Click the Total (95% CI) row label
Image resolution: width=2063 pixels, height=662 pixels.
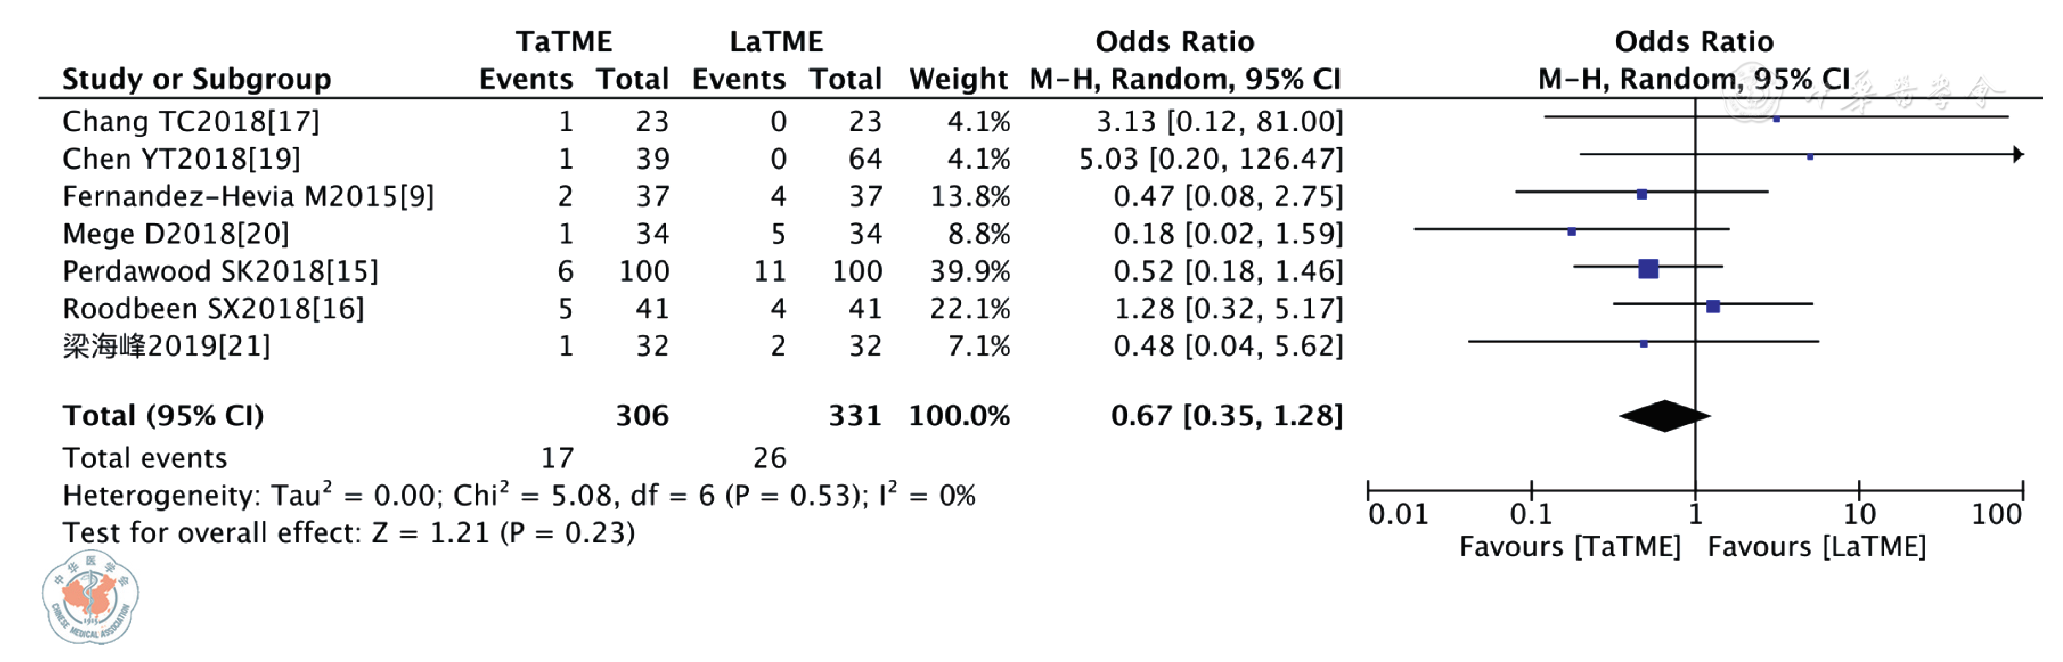[163, 416]
